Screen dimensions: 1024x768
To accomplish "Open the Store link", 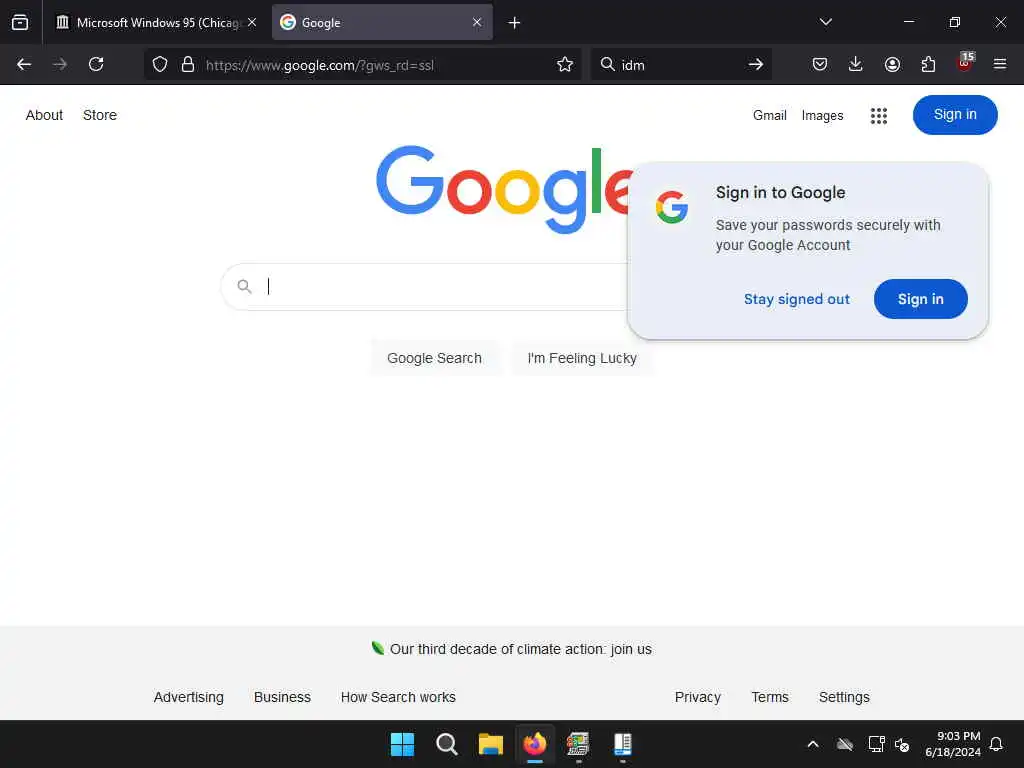I will [100, 115].
